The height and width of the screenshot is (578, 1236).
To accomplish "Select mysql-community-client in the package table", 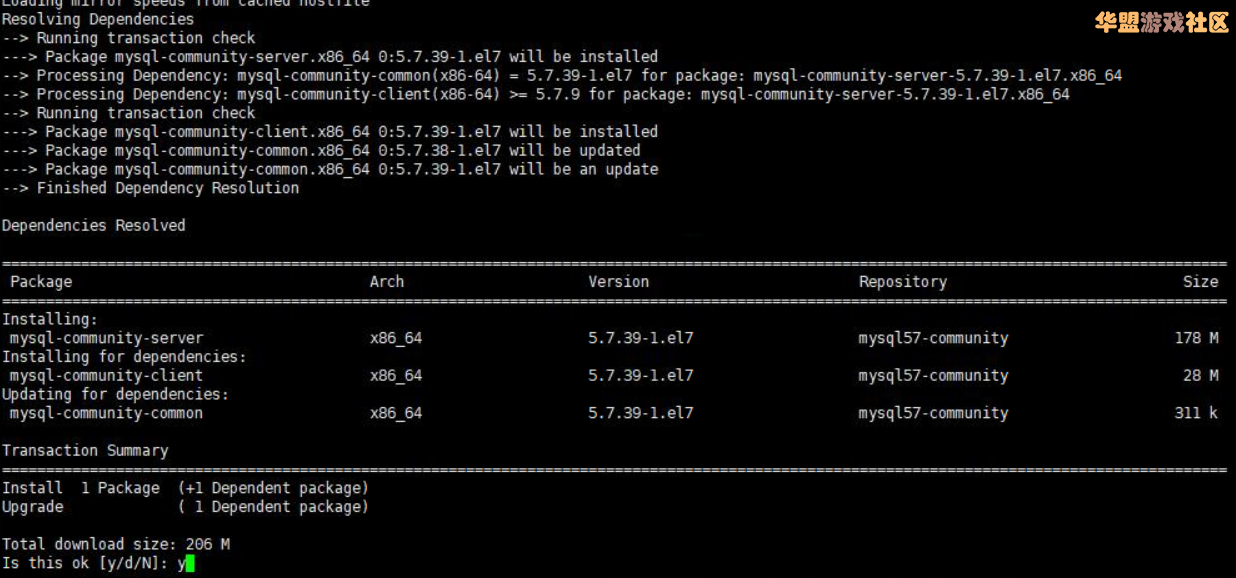I will coord(107,376).
